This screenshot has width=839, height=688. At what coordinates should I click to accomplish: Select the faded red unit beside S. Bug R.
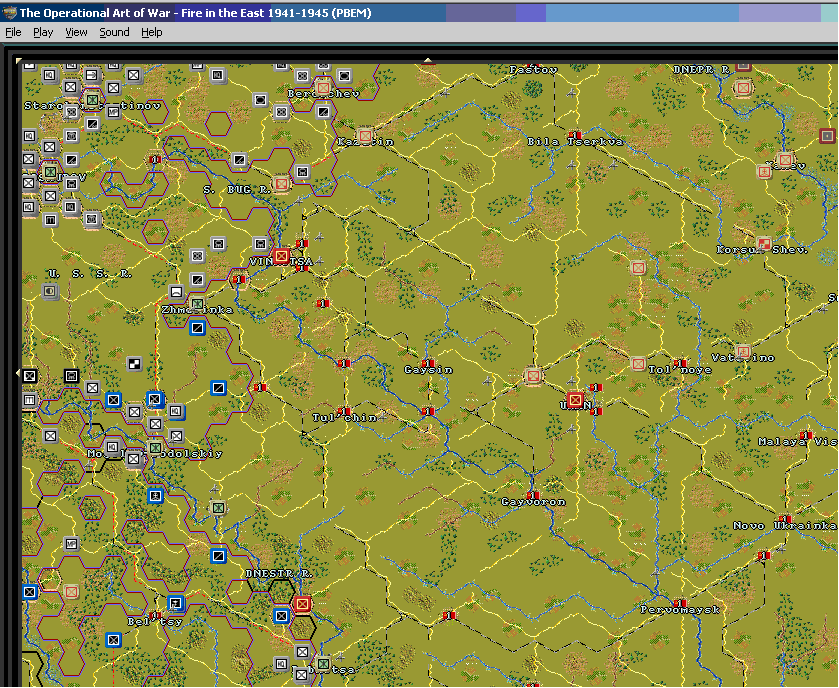tap(281, 184)
